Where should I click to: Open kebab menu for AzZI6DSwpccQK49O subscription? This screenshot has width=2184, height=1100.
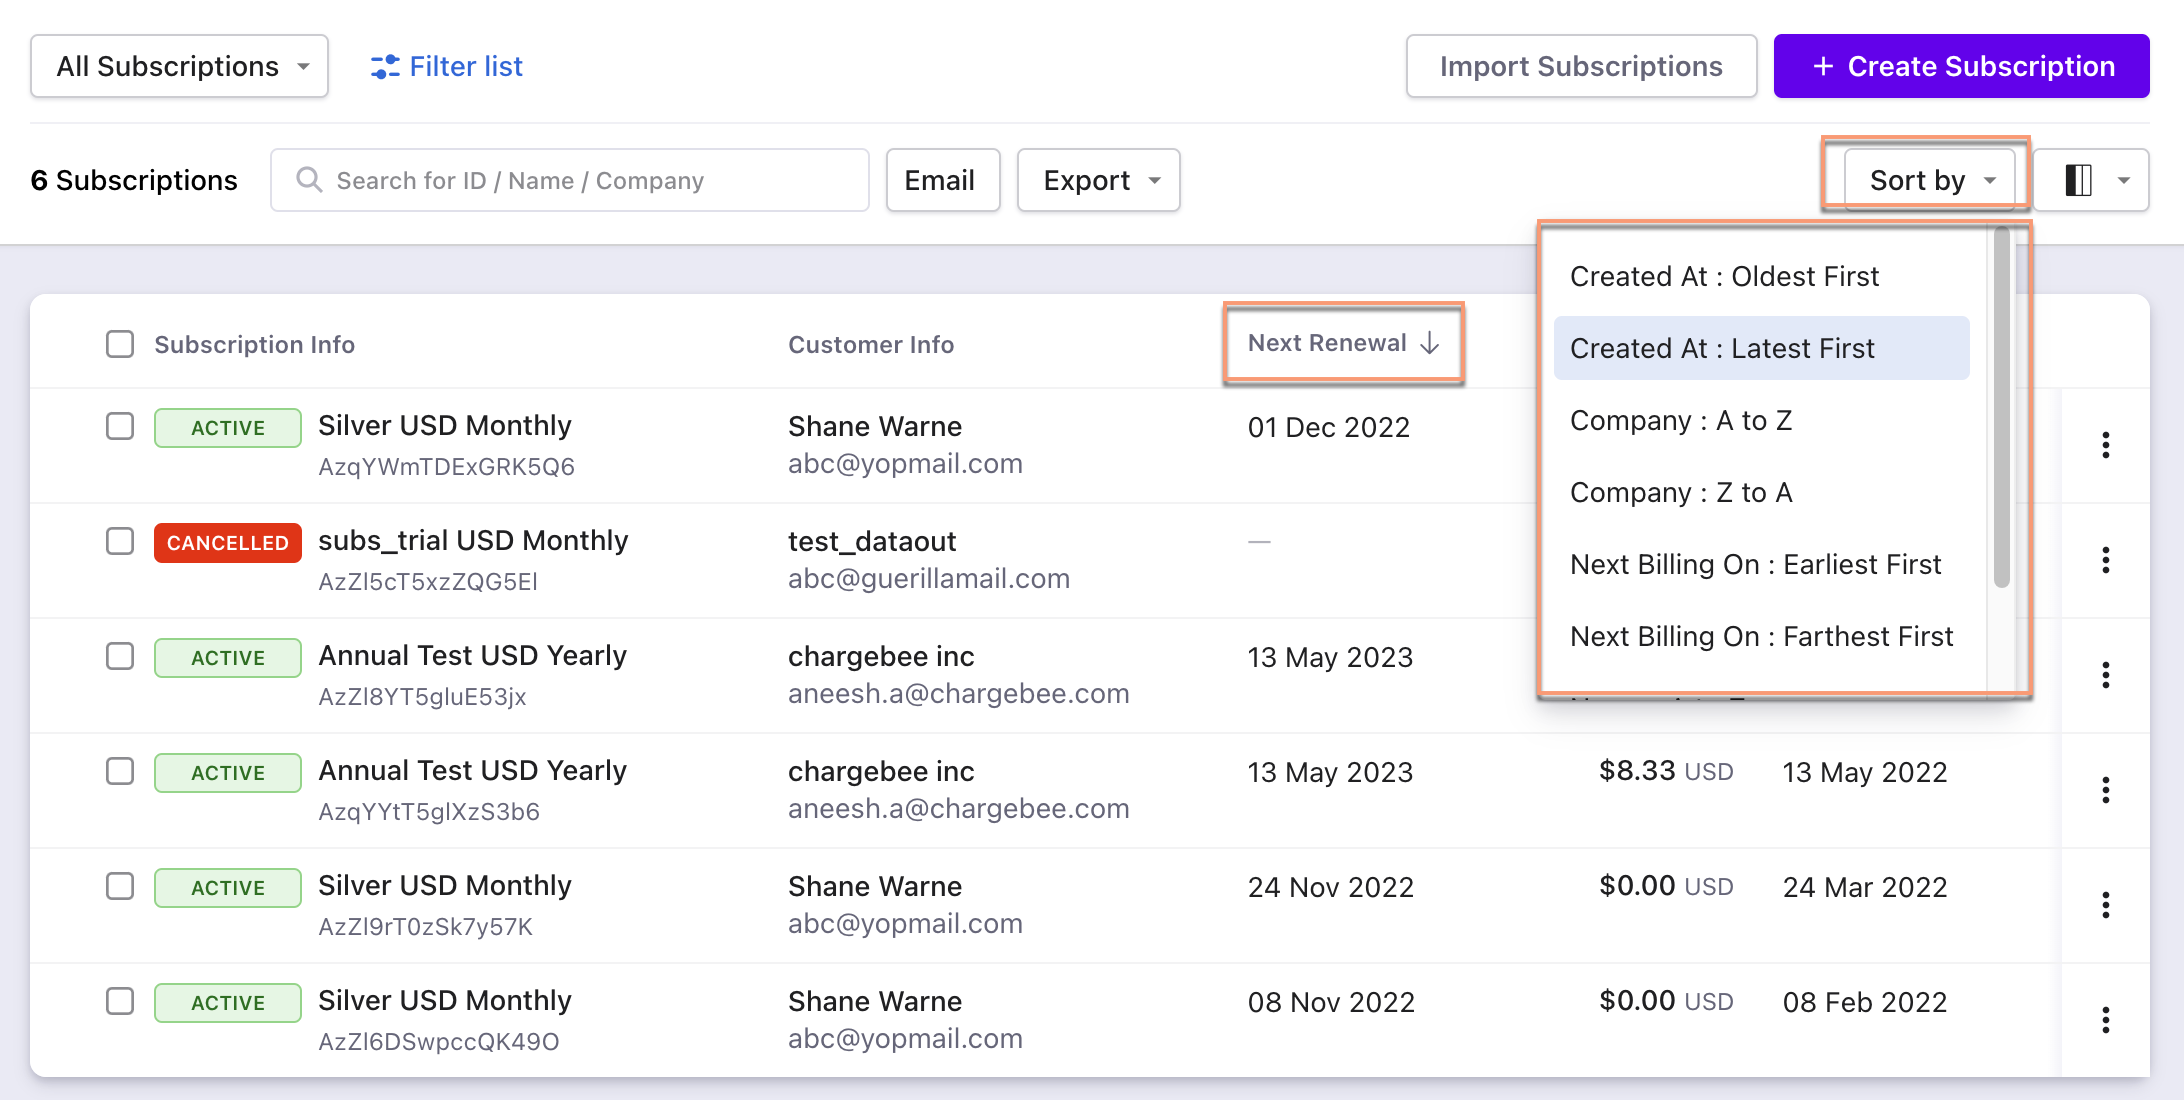[2105, 1020]
